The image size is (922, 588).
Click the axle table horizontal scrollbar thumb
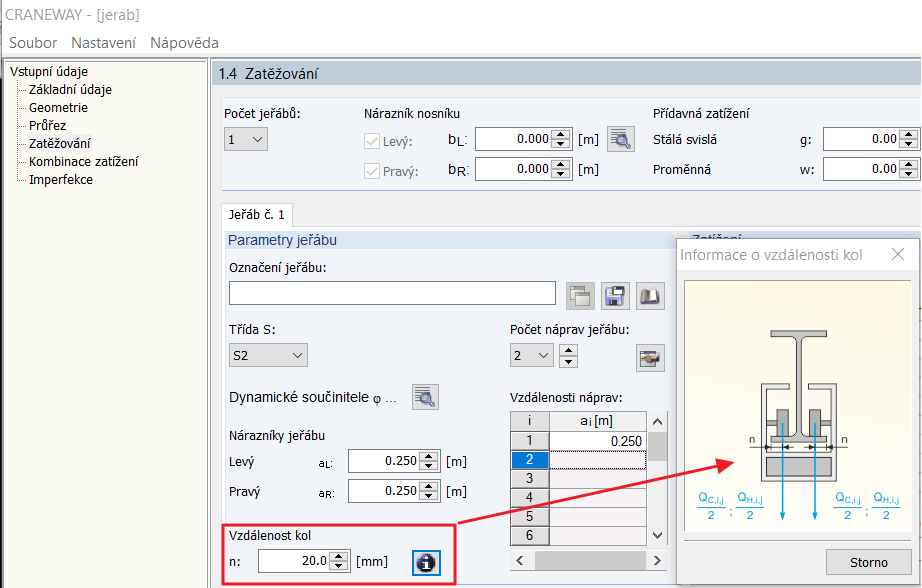coord(590,560)
